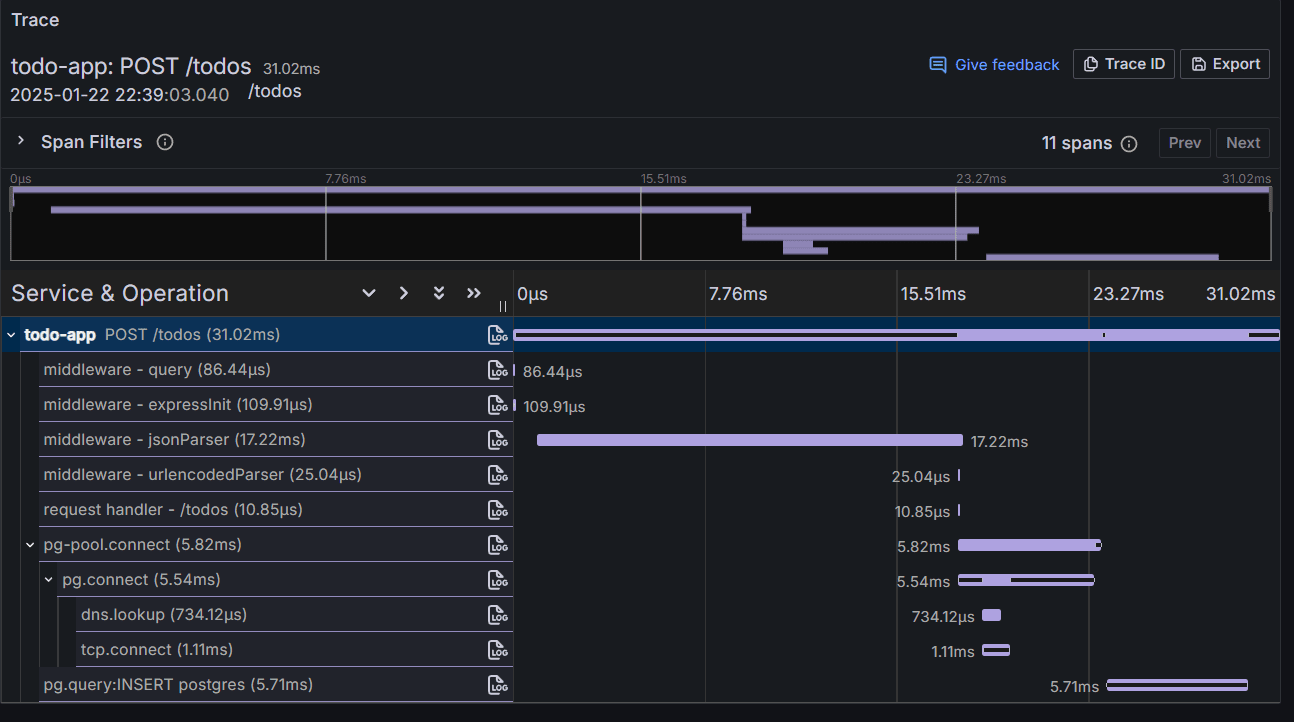Expand one level with the right chevron
The image size is (1294, 722).
[x=403, y=293]
